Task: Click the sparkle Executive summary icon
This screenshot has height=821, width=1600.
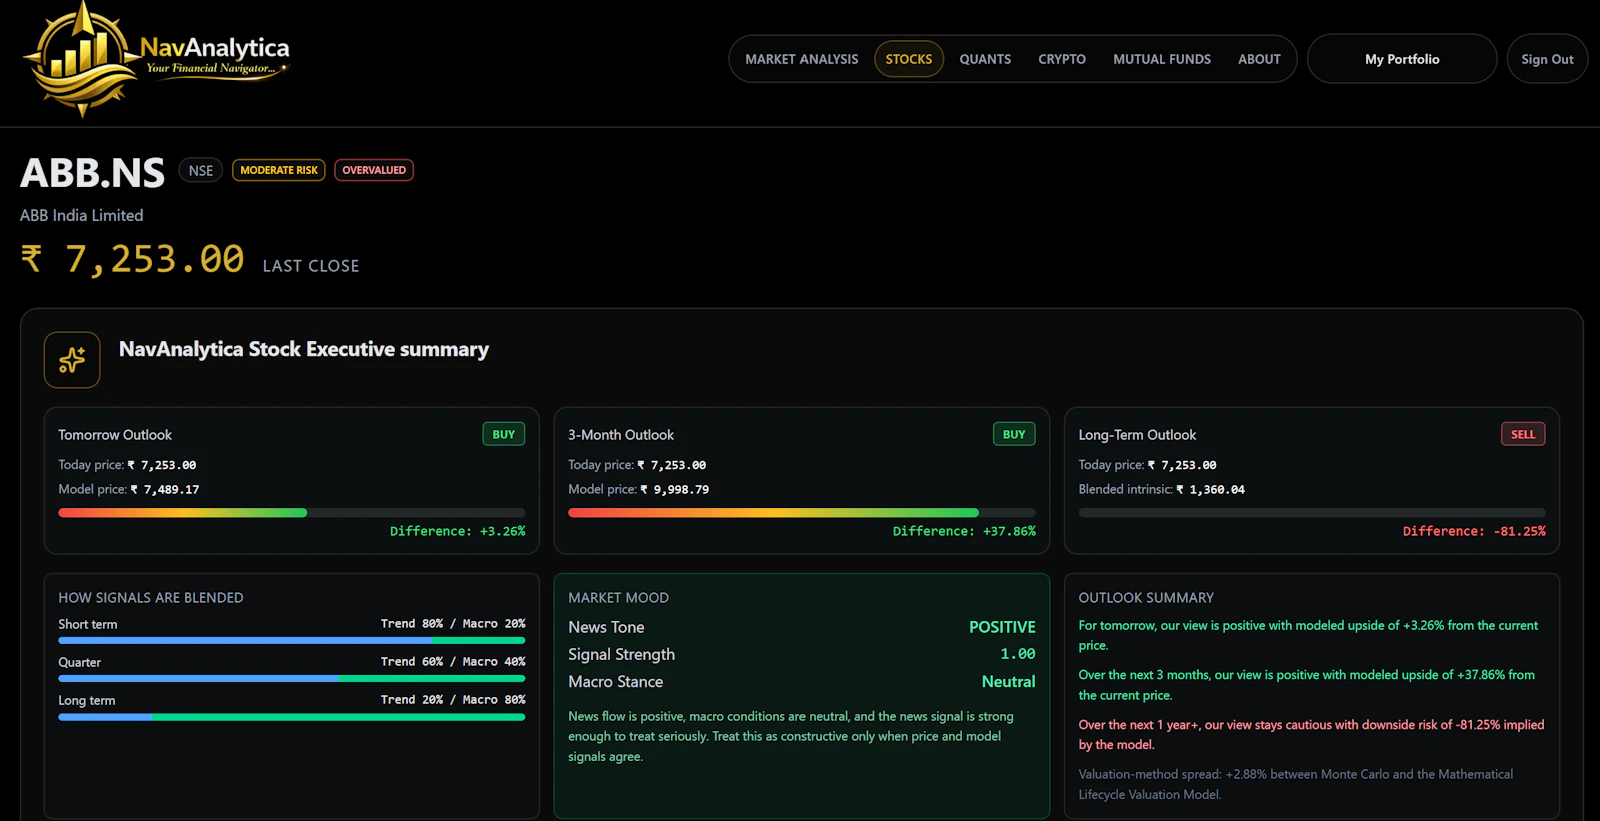Action: click(72, 360)
